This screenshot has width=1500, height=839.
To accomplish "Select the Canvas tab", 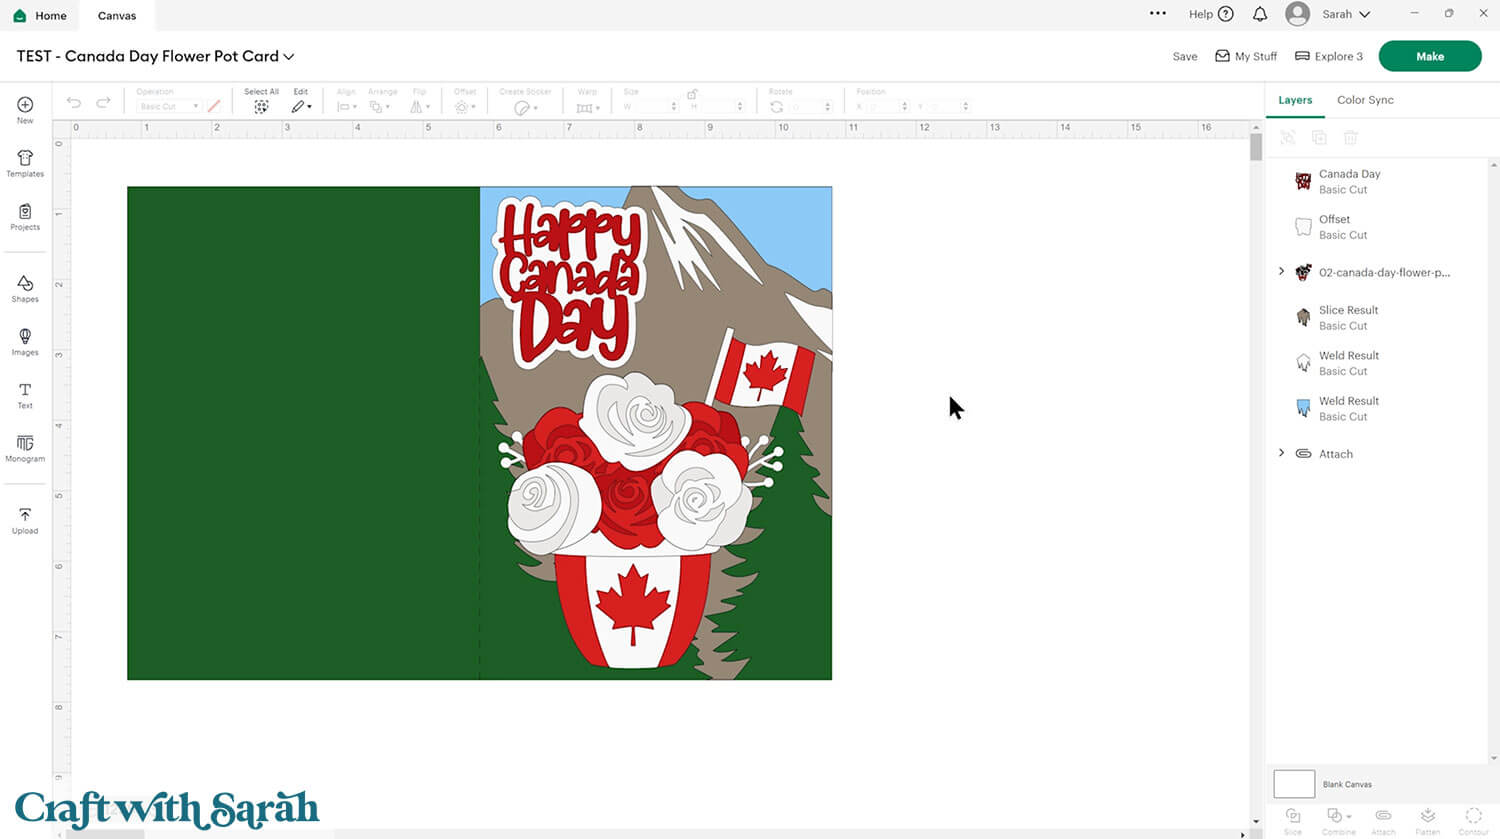I will (117, 15).
